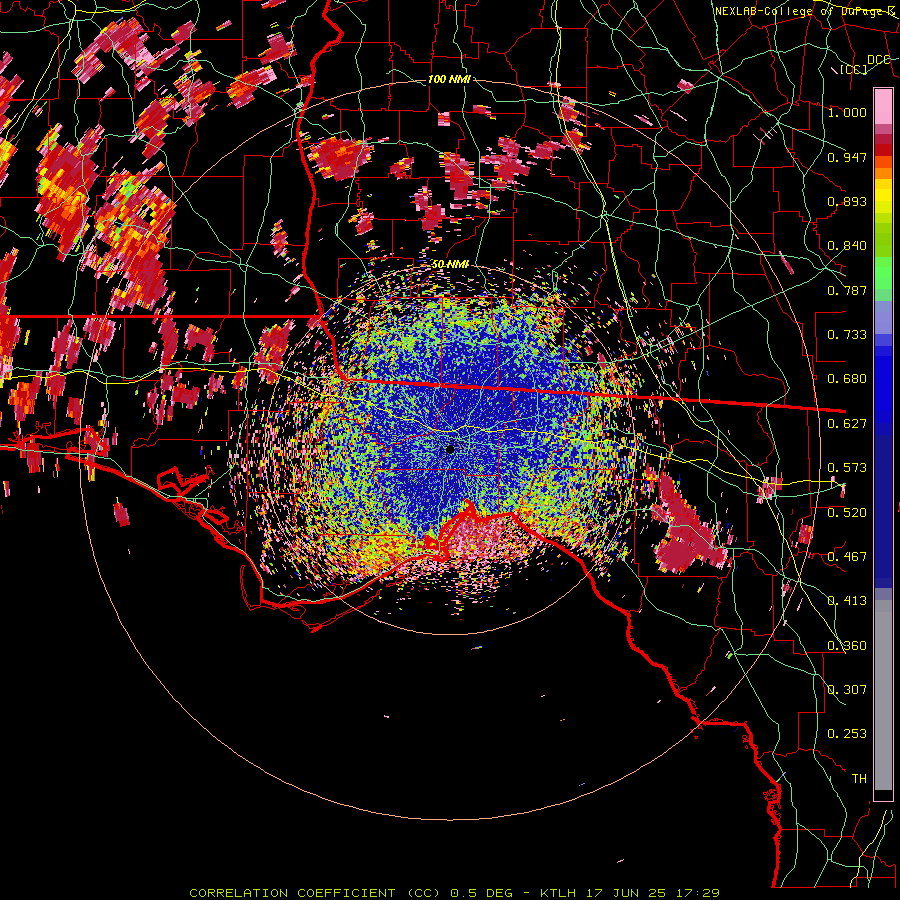Click the 0.413 value on the color scale
The height and width of the screenshot is (900, 900).
click(847, 601)
